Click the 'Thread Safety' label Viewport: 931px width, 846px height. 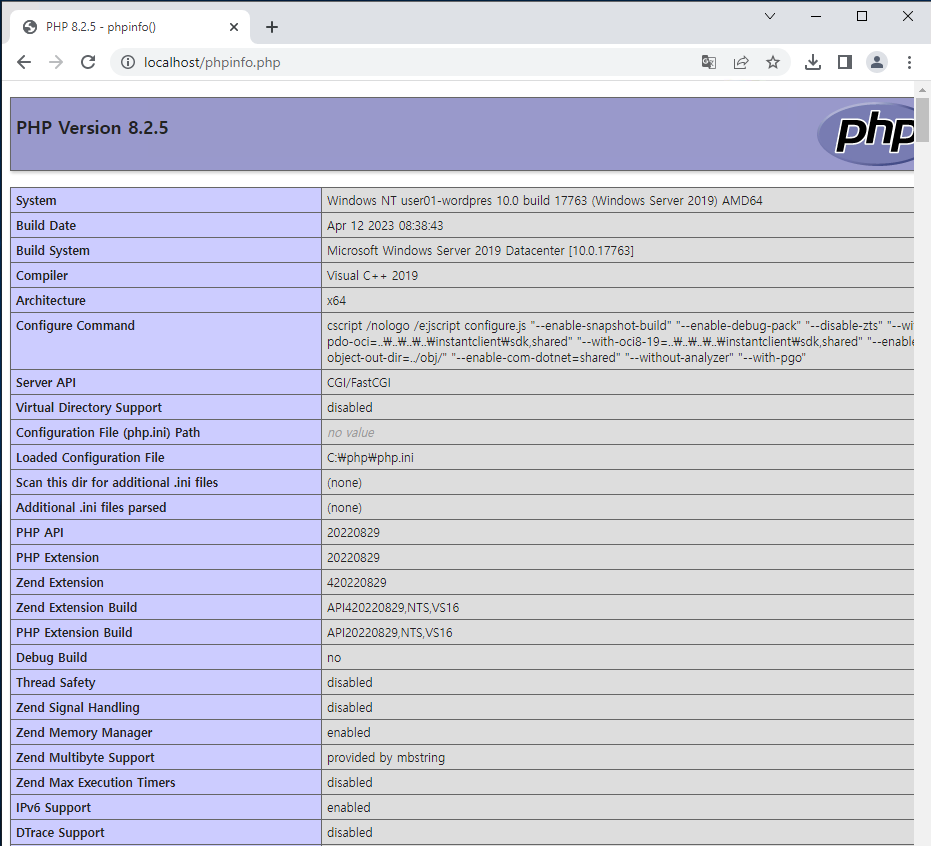coord(55,683)
